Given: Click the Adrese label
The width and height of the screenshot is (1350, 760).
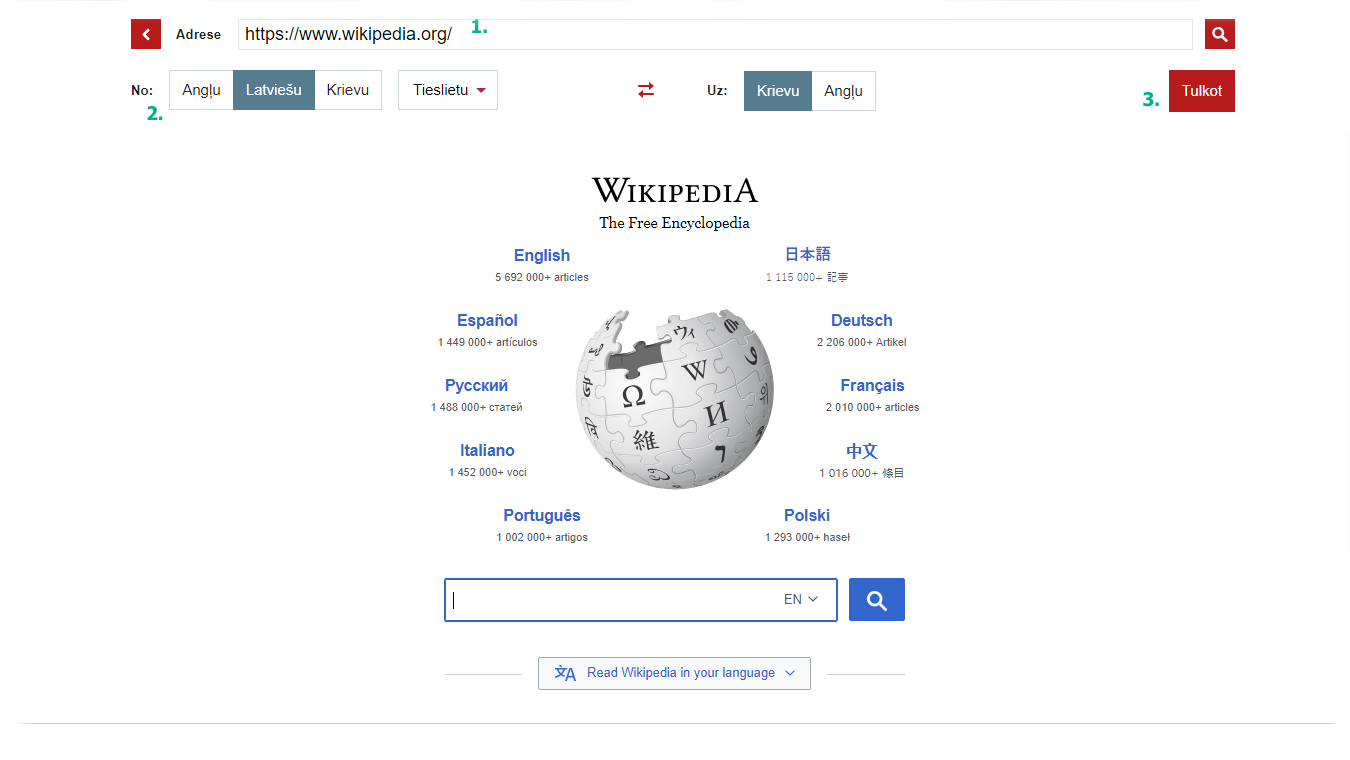Looking at the screenshot, I should pyautogui.click(x=198, y=34).
